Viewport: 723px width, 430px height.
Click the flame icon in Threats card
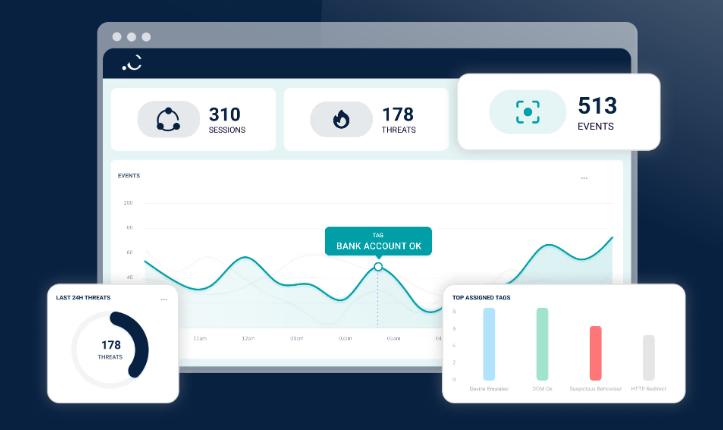pos(340,120)
